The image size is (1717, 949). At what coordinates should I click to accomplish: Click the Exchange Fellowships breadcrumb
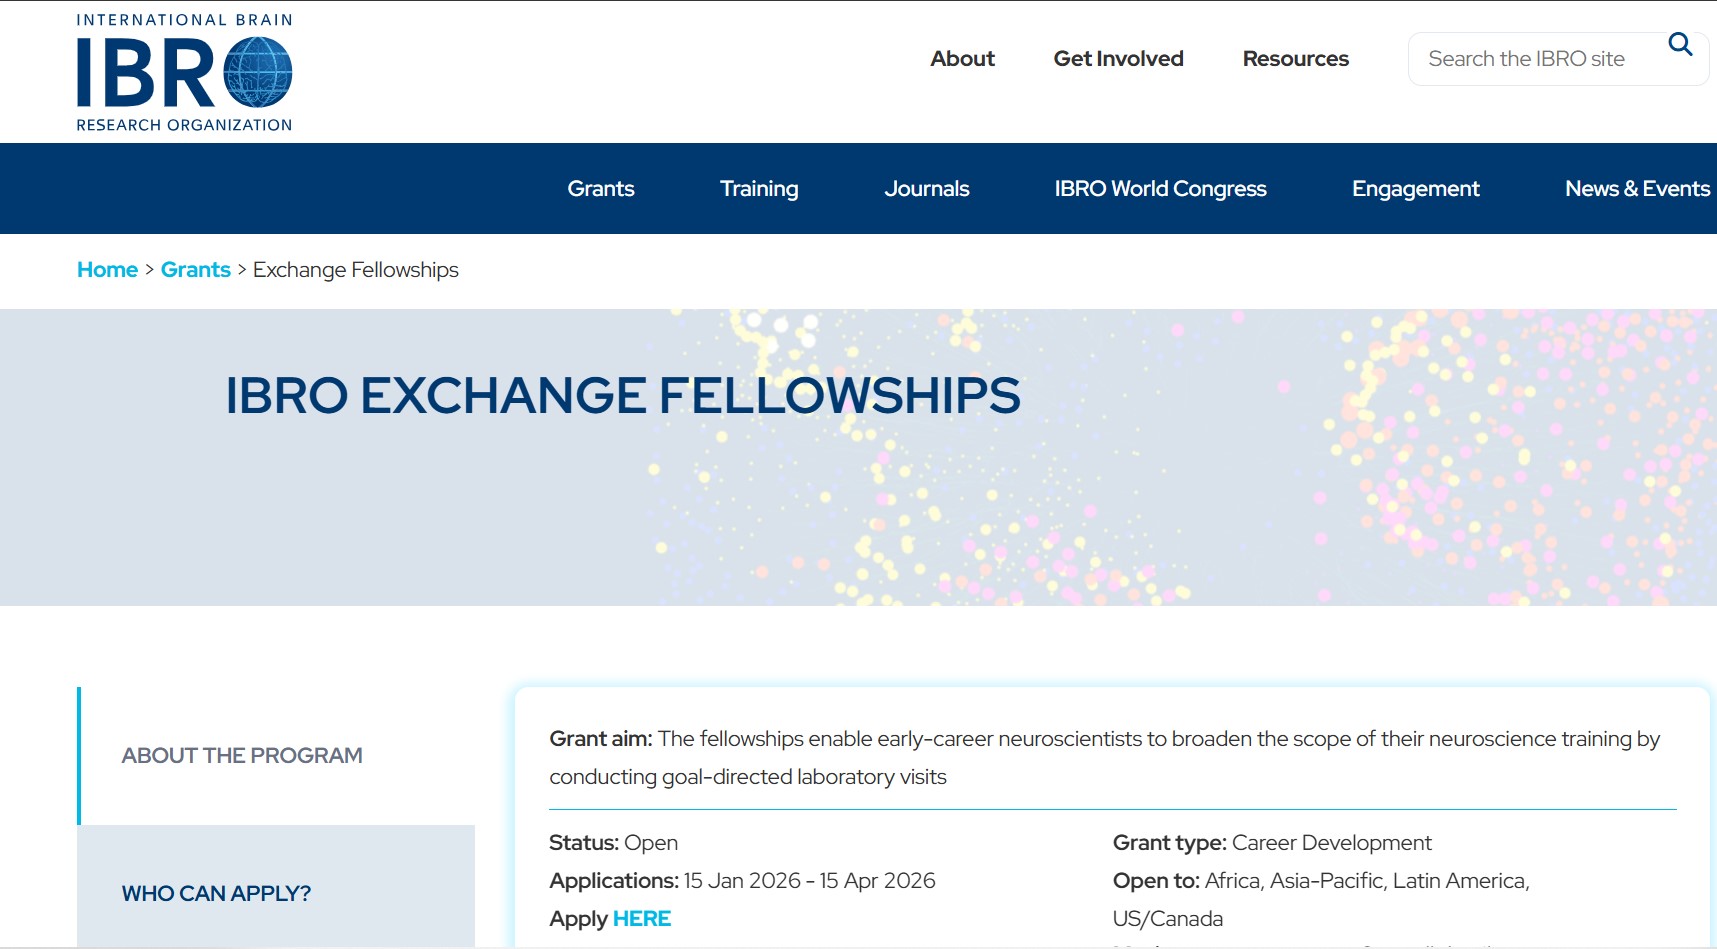(355, 269)
